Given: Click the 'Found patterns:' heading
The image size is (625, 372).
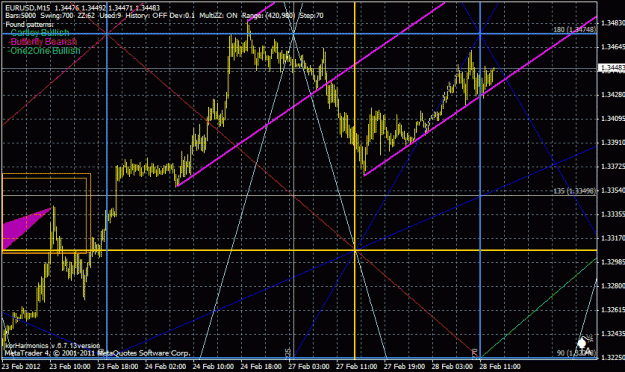Looking at the screenshot, I should coord(29,24).
